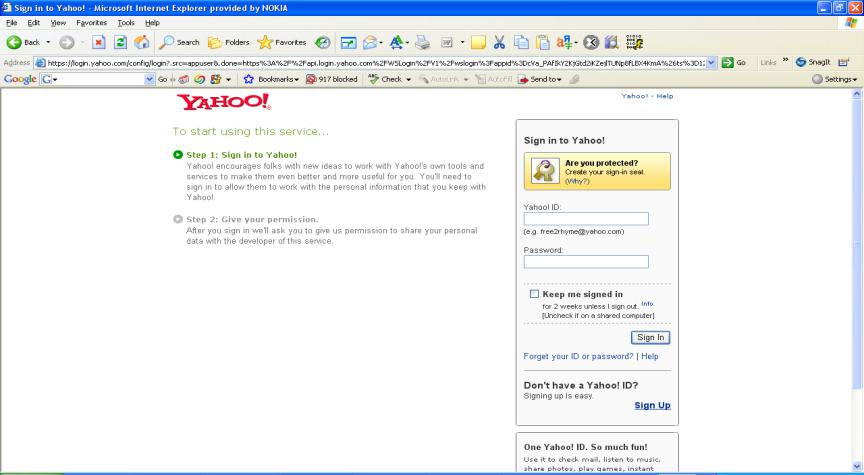Open History with green clock icon
The image size is (864, 475).
(322, 42)
